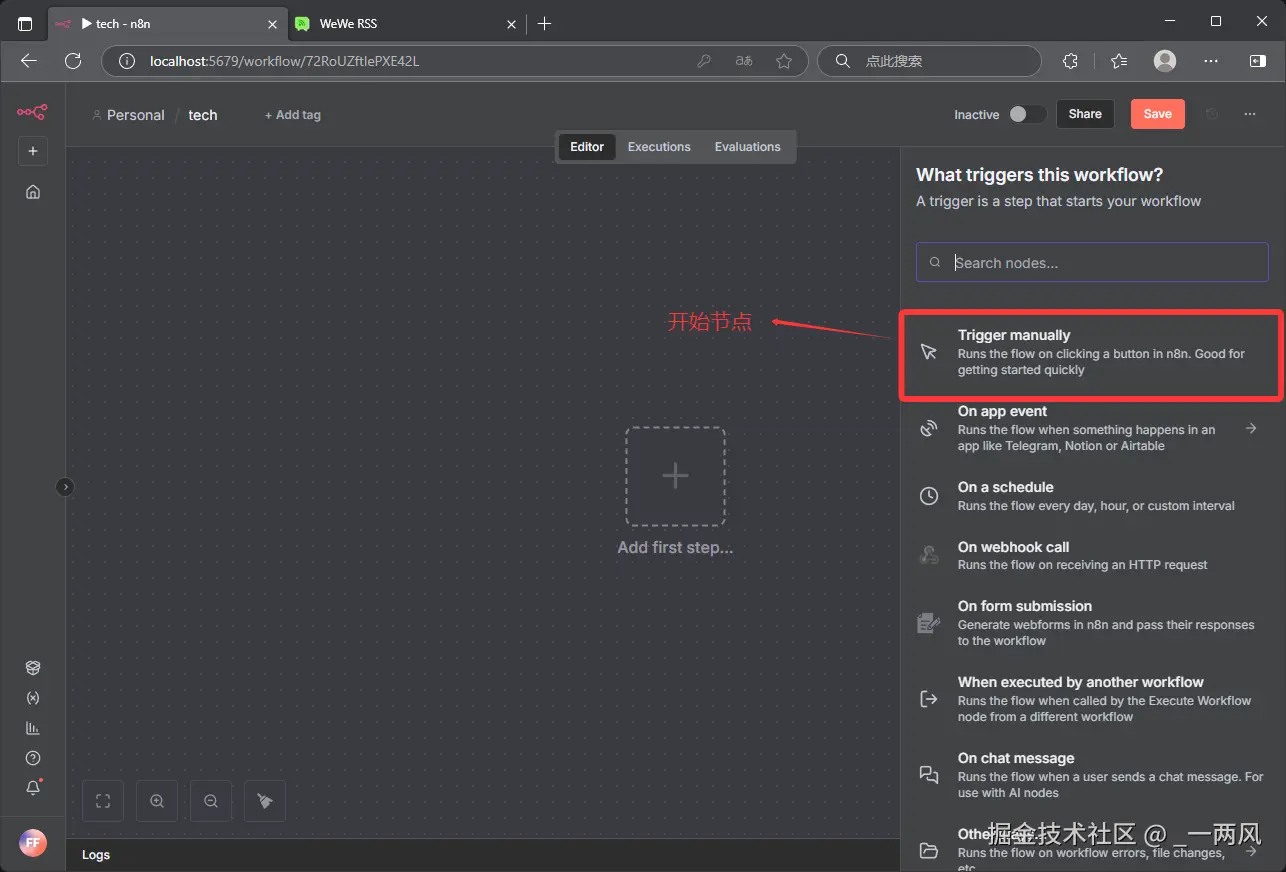Viewport: 1286px width, 872px height.
Task: Open the browser profile avatar
Action: tap(1165, 61)
